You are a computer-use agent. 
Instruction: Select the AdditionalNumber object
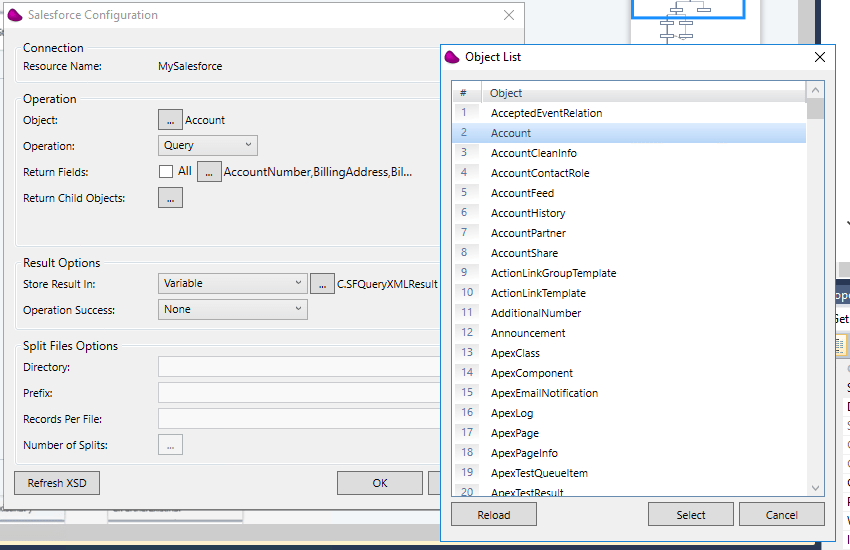[x=629, y=313]
